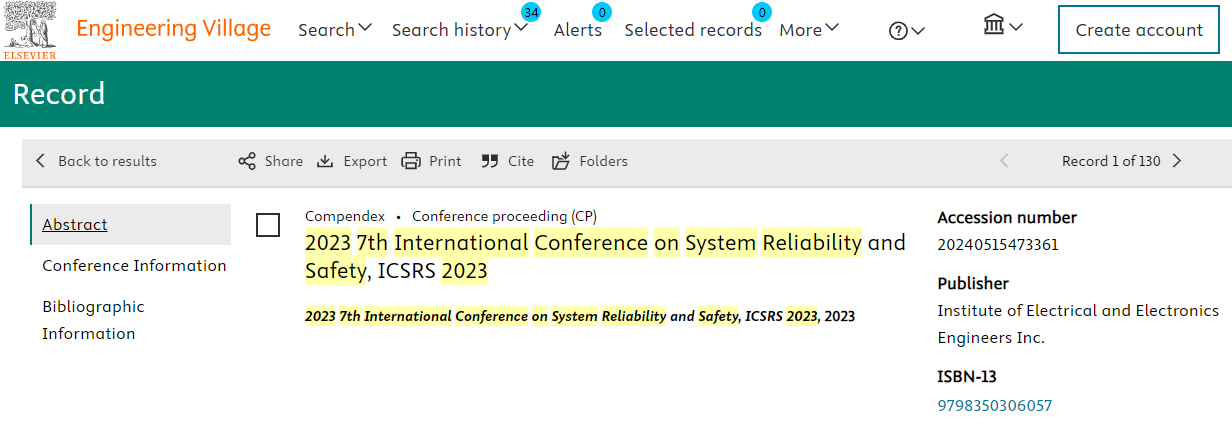Go Back to results
This screenshot has width=1232, height=447.
(x=96, y=161)
